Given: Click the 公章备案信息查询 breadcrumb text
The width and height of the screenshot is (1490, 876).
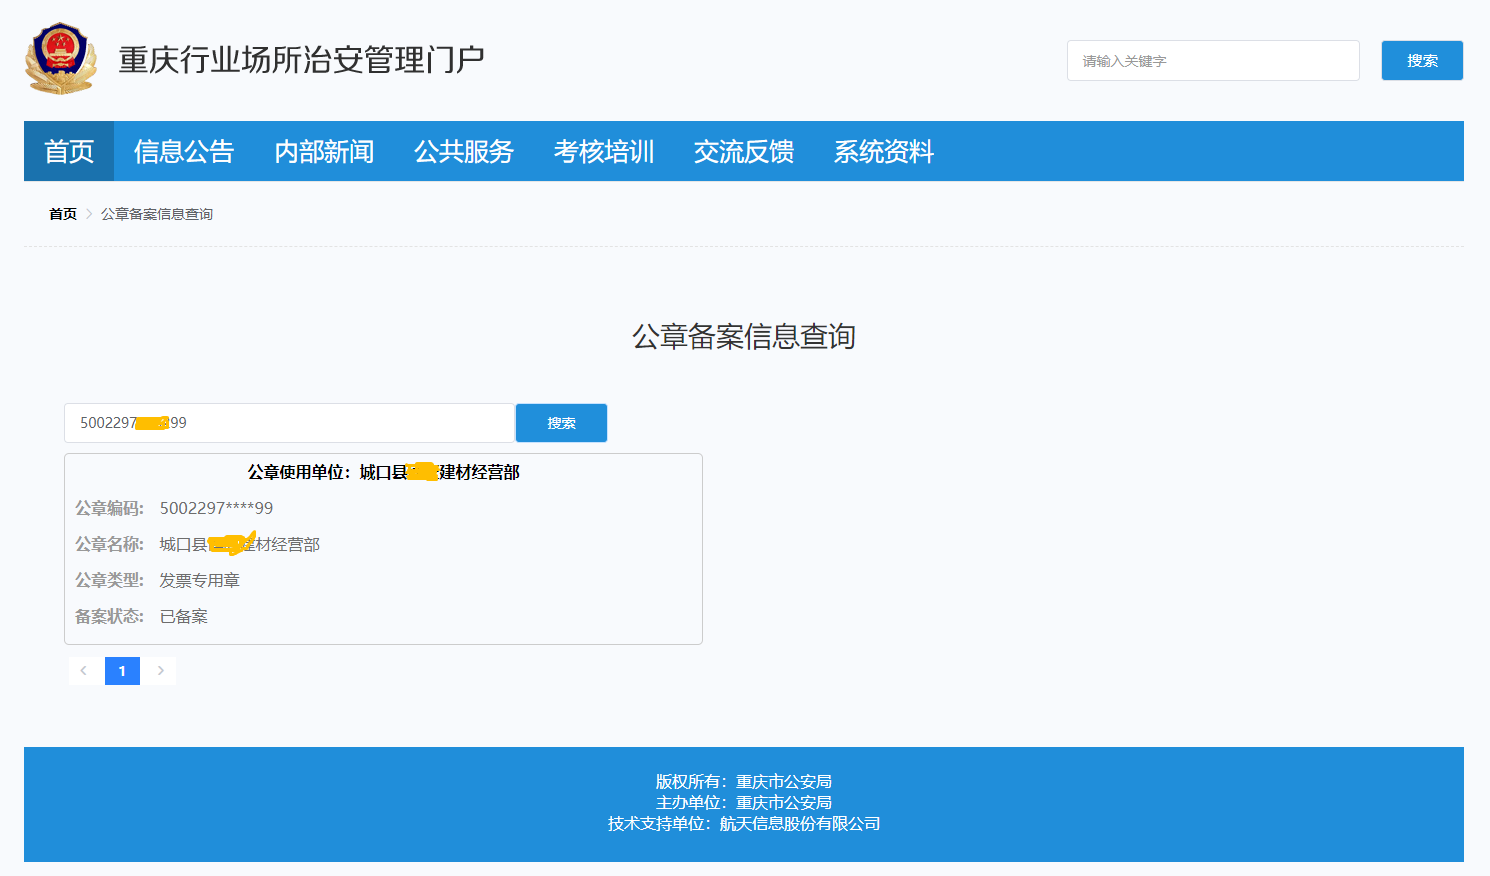Looking at the screenshot, I should click(157, 214).
